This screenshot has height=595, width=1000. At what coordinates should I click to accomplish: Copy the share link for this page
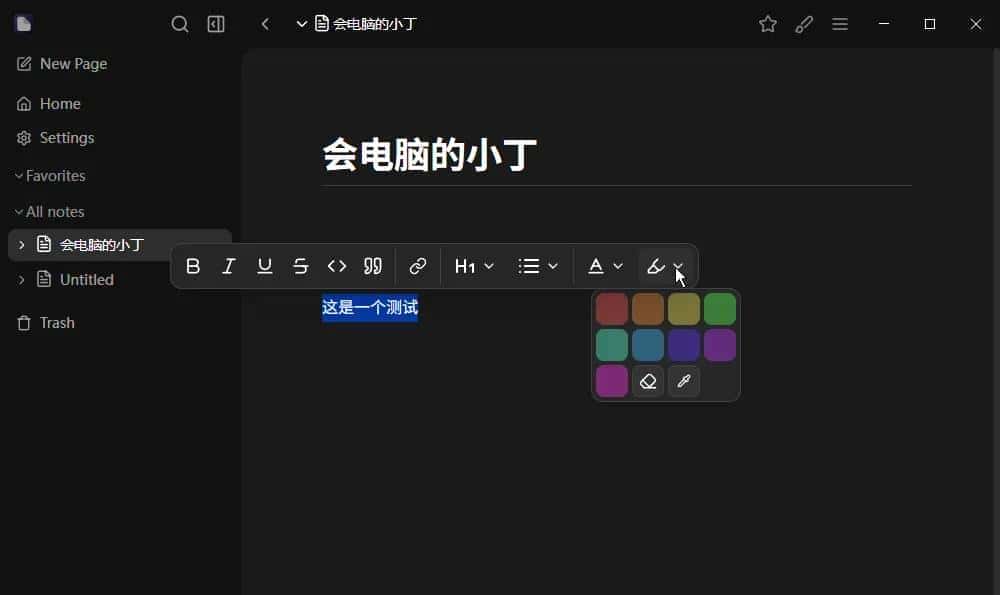coord(805,24)
